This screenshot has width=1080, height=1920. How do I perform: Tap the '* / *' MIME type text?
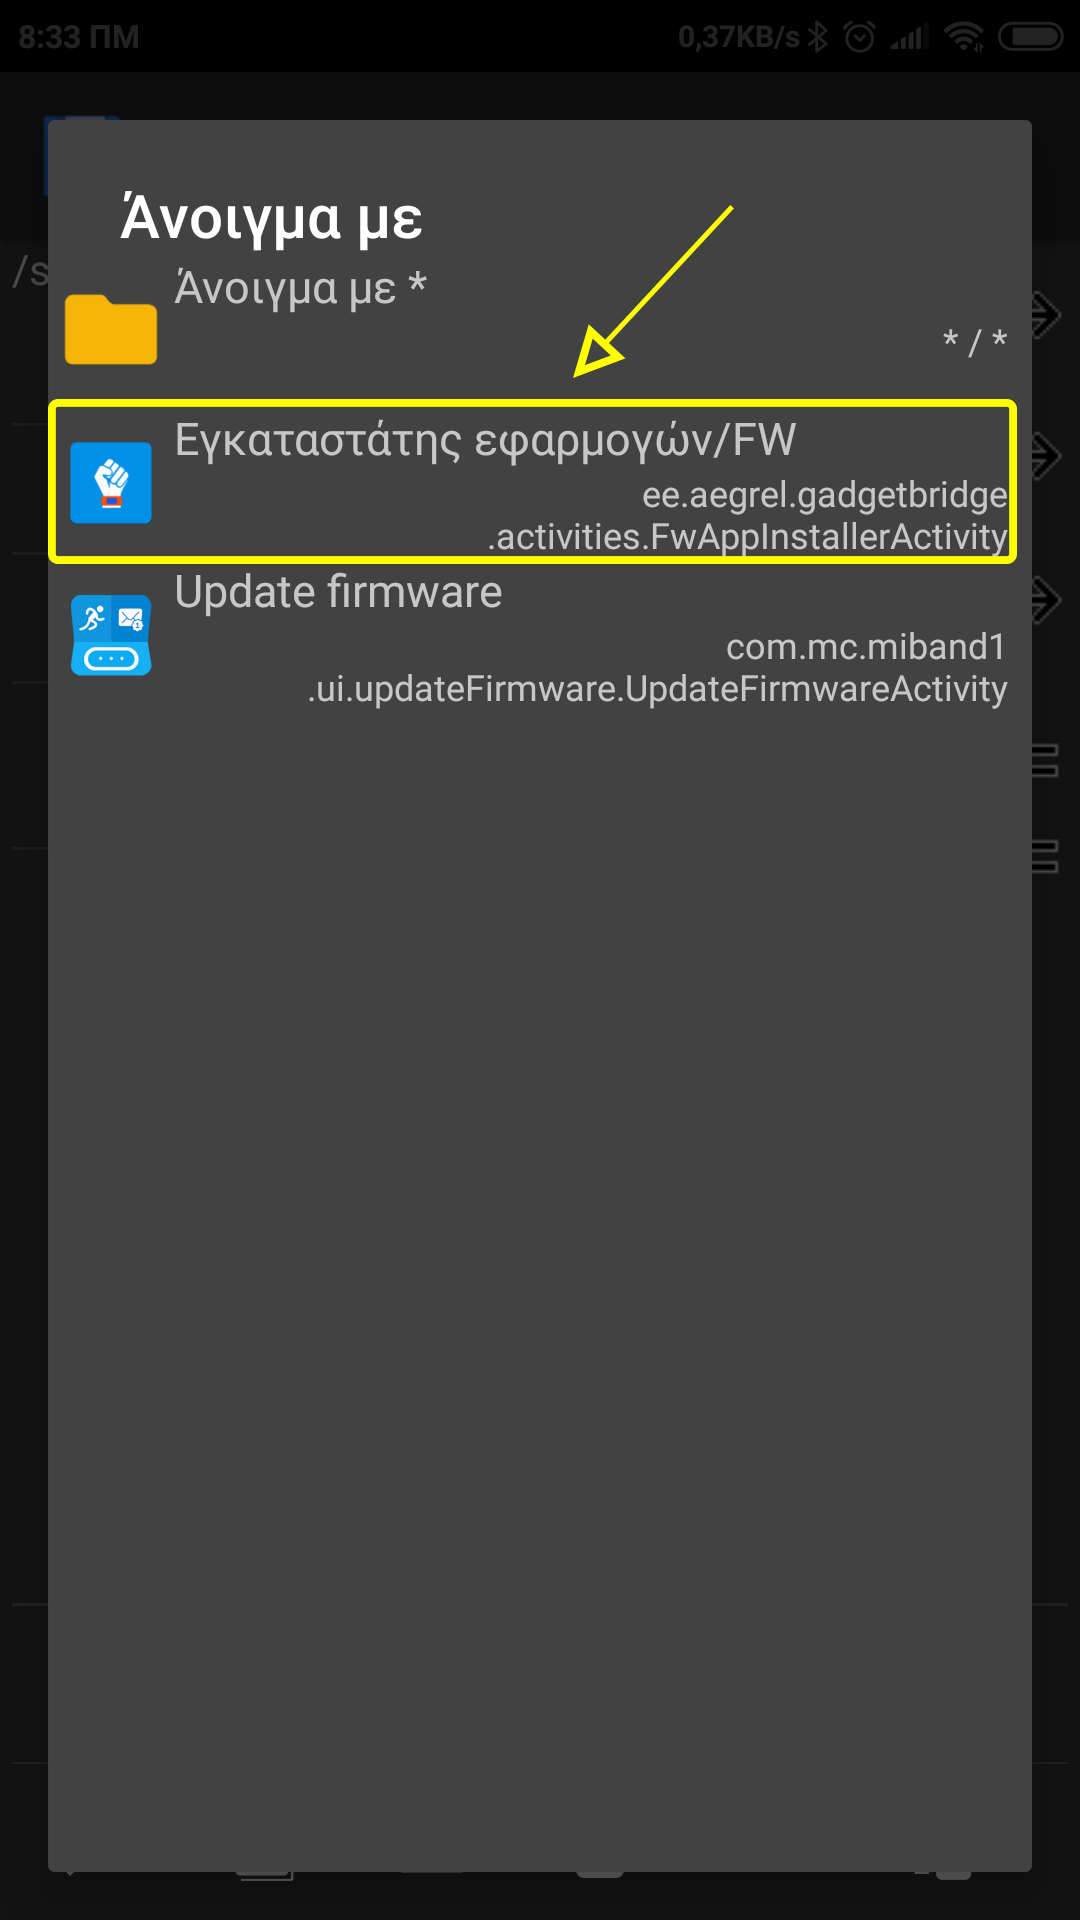tap(975, 341)
